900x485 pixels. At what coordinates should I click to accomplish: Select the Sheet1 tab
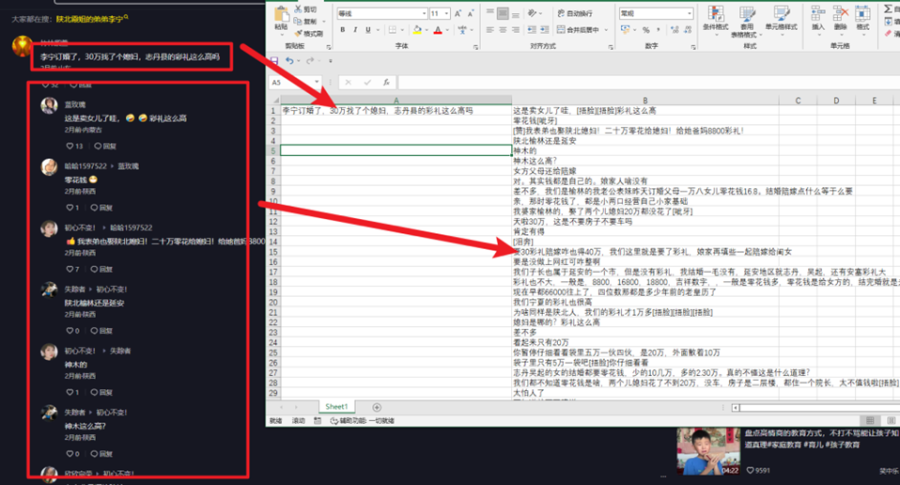click(x=336, y=407)
